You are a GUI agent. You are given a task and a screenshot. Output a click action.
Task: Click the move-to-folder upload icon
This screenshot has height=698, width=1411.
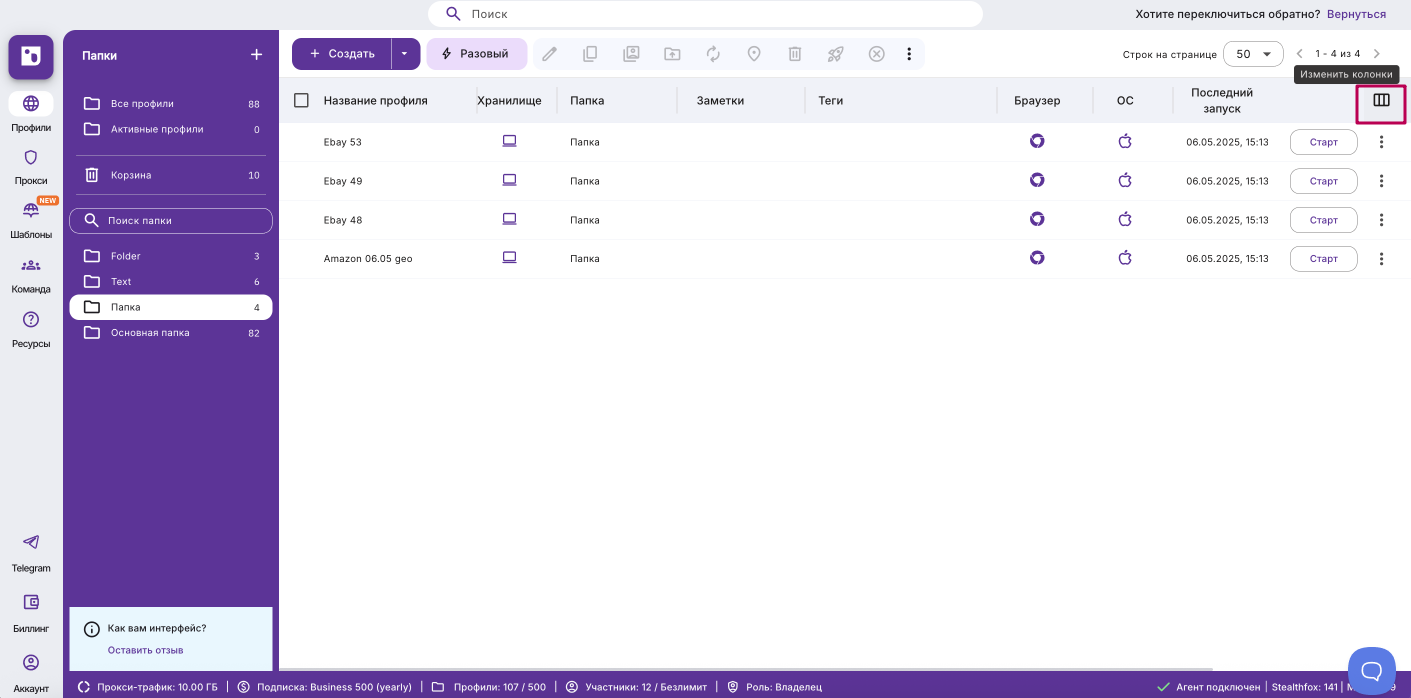[672, 54]
